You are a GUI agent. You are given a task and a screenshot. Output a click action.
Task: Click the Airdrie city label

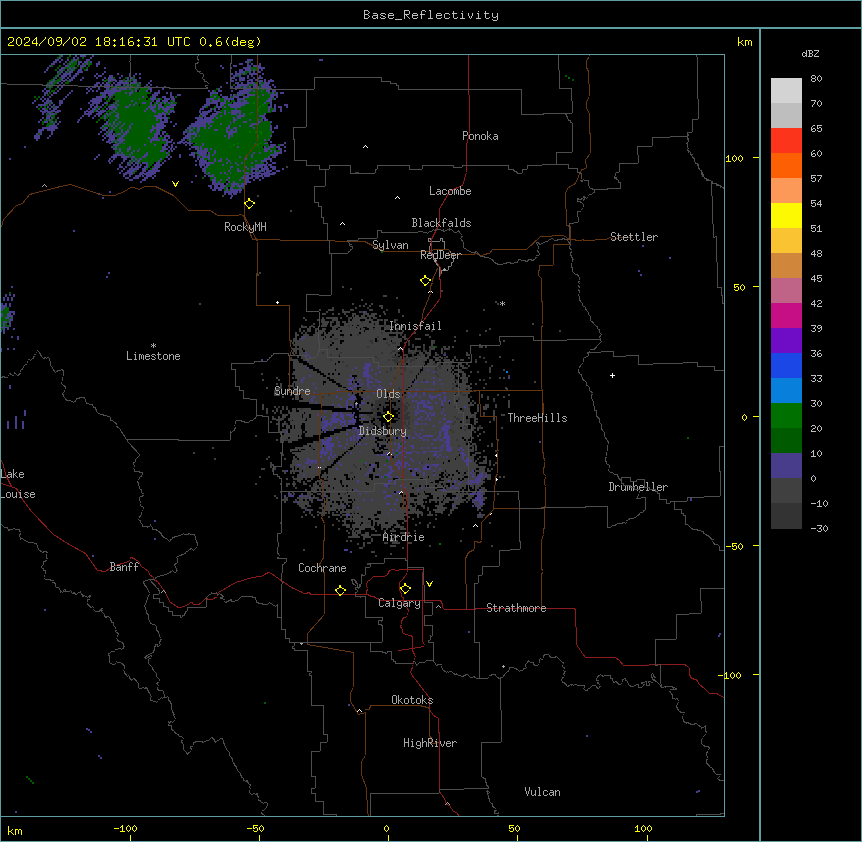click(x=404, y=537)
